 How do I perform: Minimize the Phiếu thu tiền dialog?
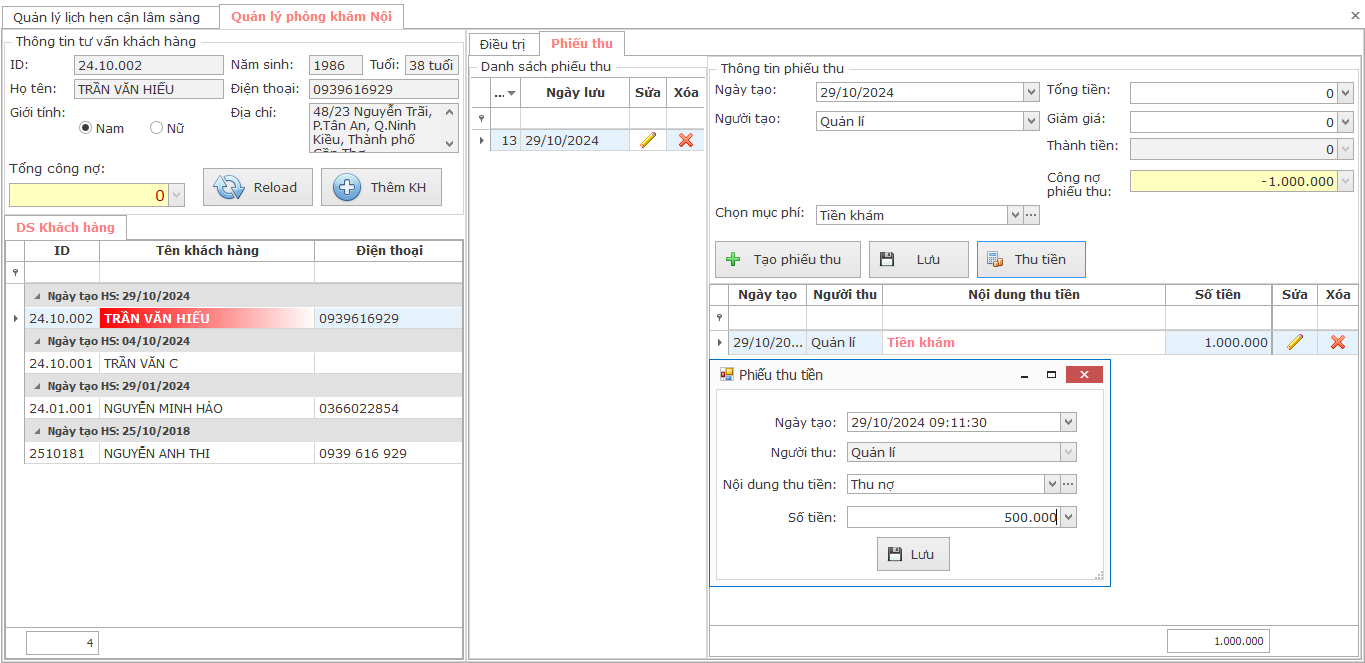[1024, 375]
